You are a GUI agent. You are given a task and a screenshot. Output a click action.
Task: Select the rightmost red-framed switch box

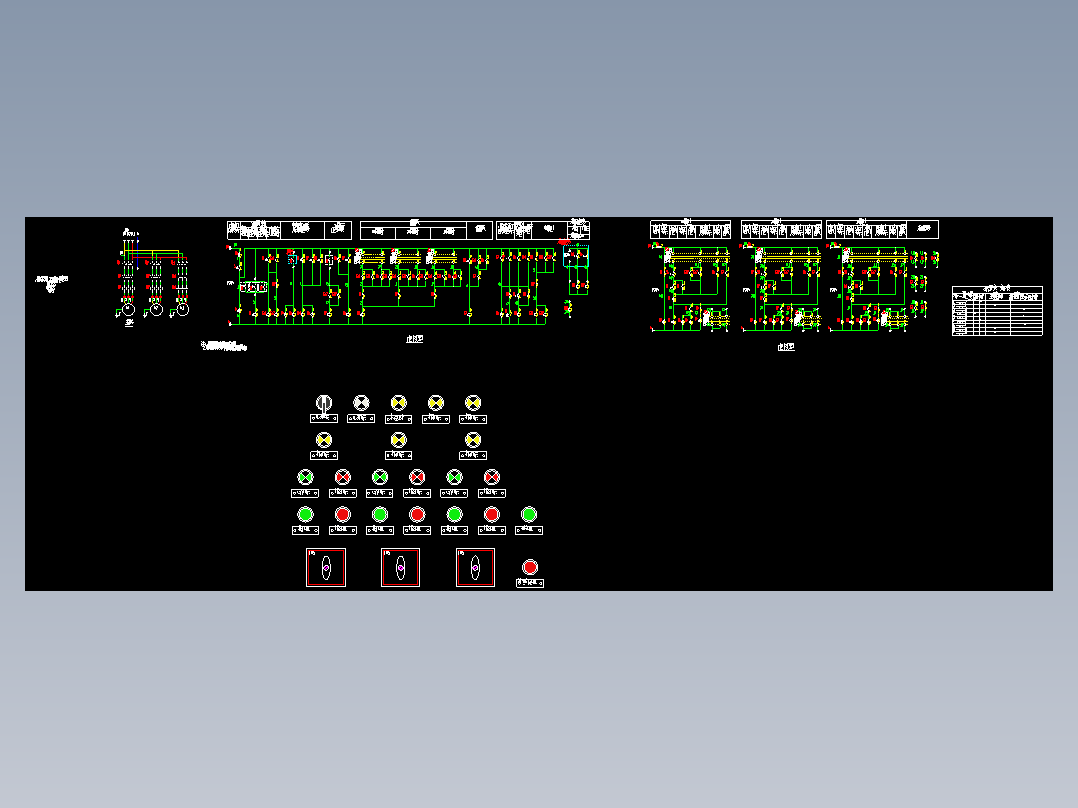(475, 567)
